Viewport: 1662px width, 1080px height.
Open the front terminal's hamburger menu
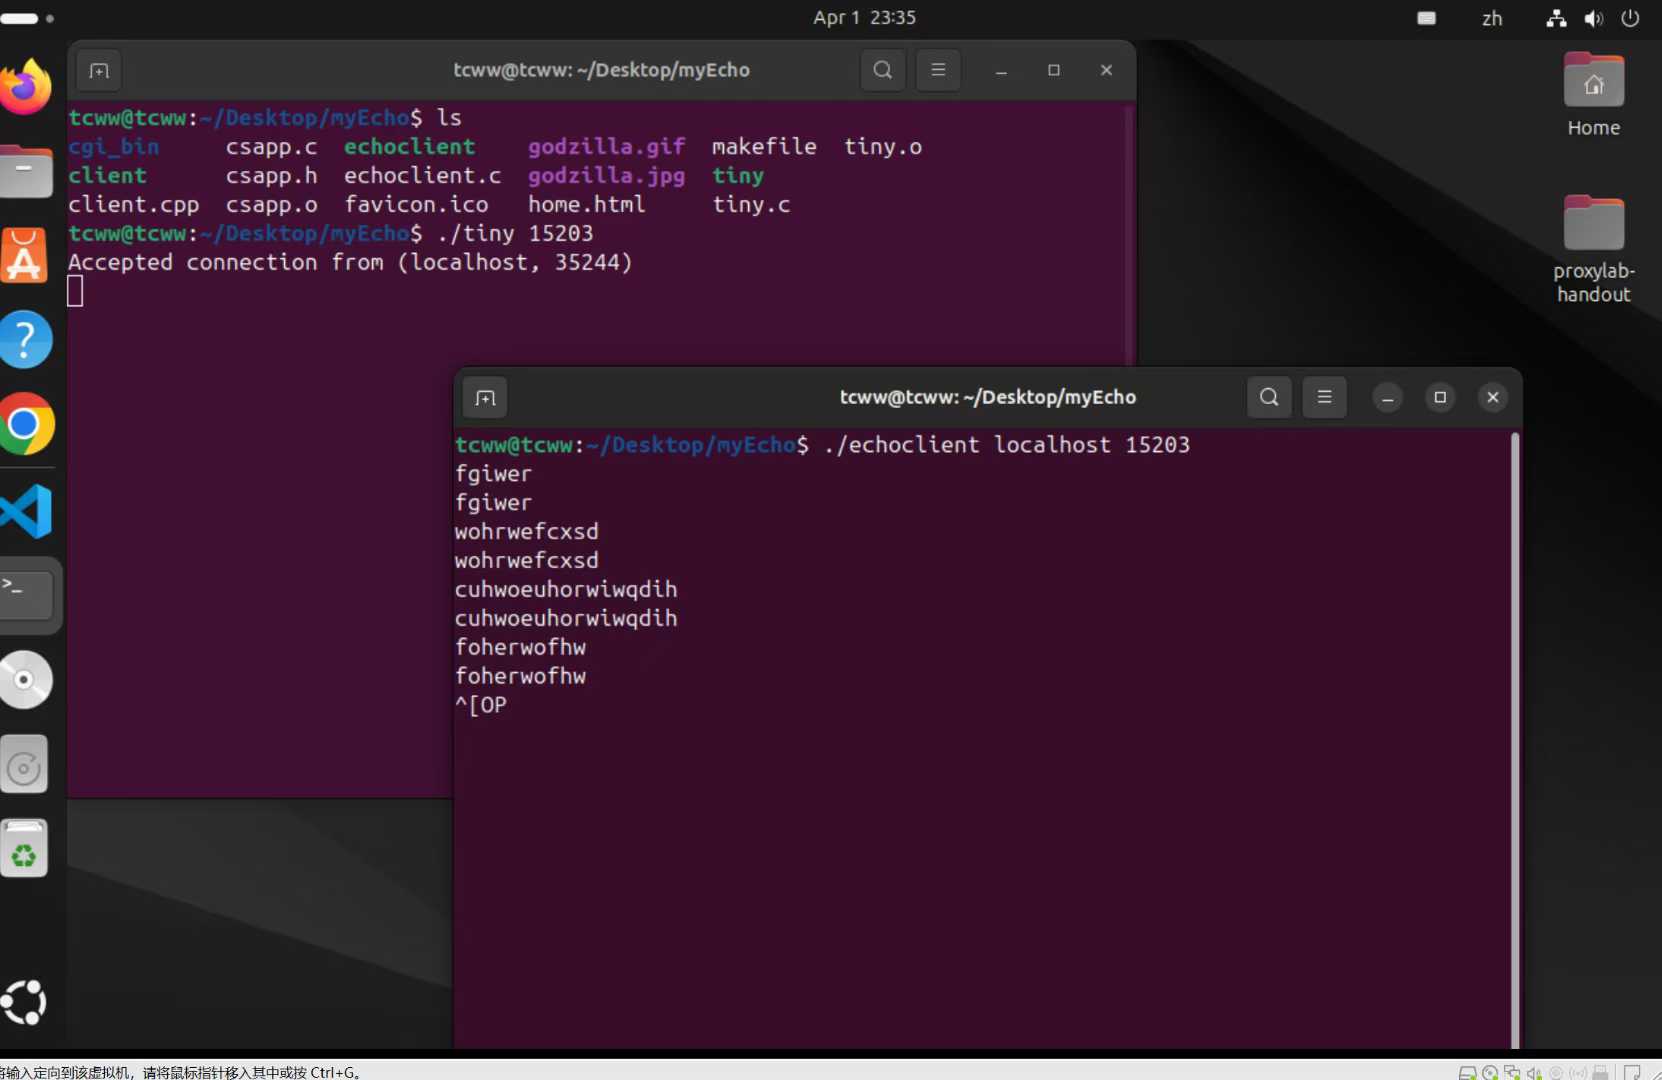pos(1325,397)
